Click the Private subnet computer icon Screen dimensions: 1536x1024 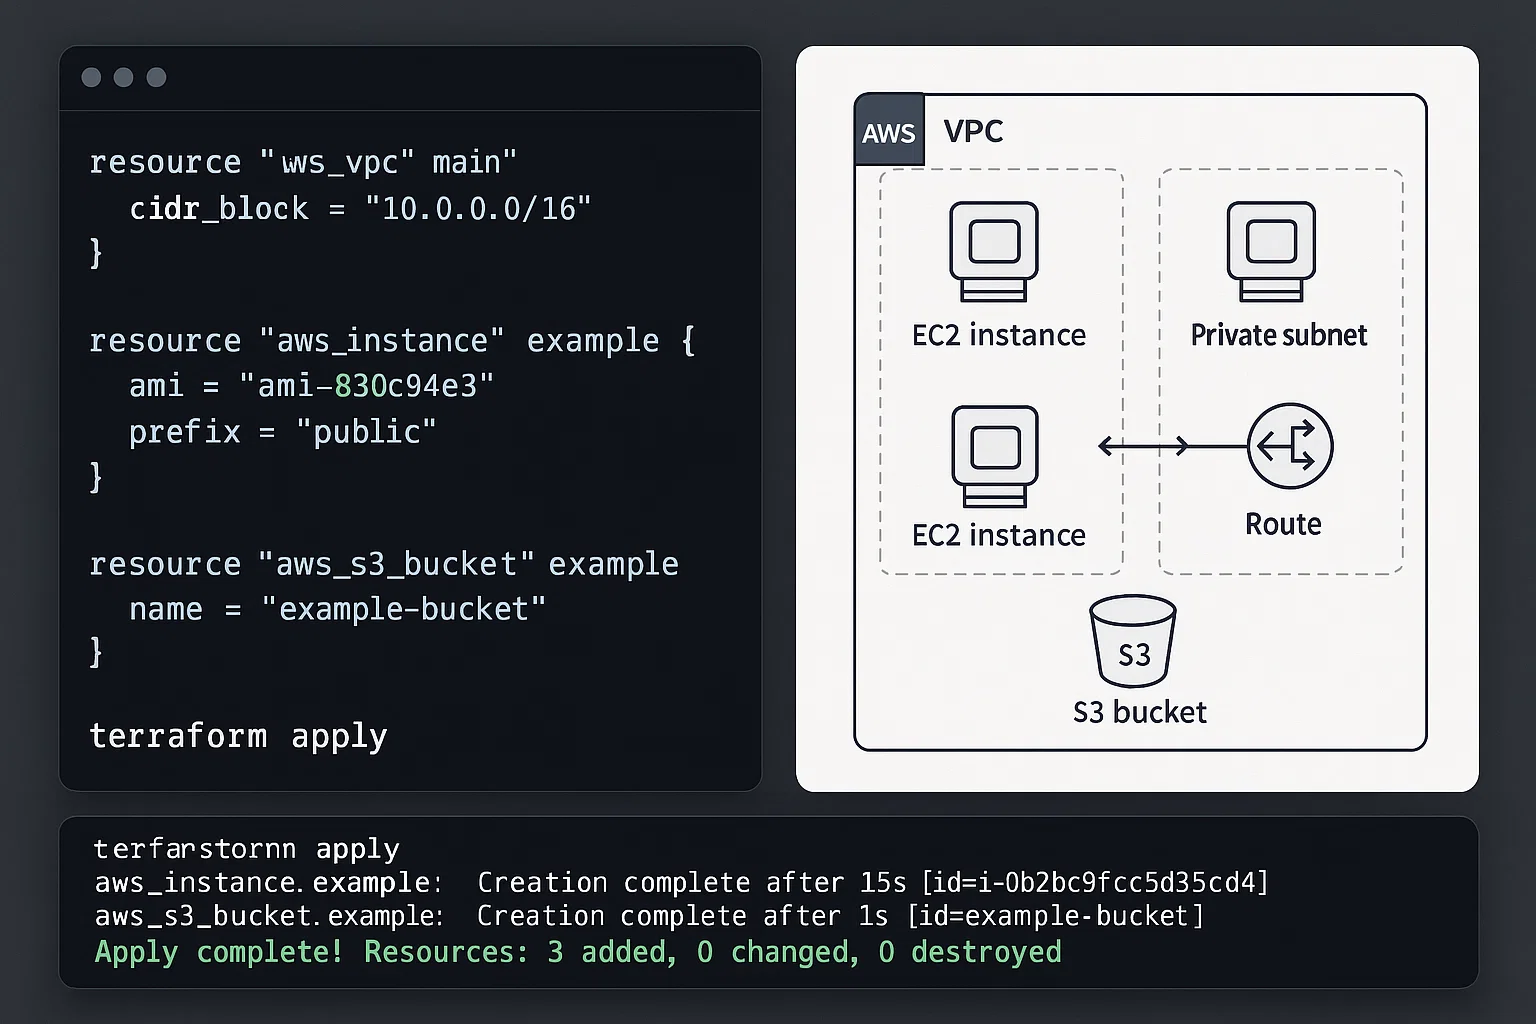coord(1271,251)
